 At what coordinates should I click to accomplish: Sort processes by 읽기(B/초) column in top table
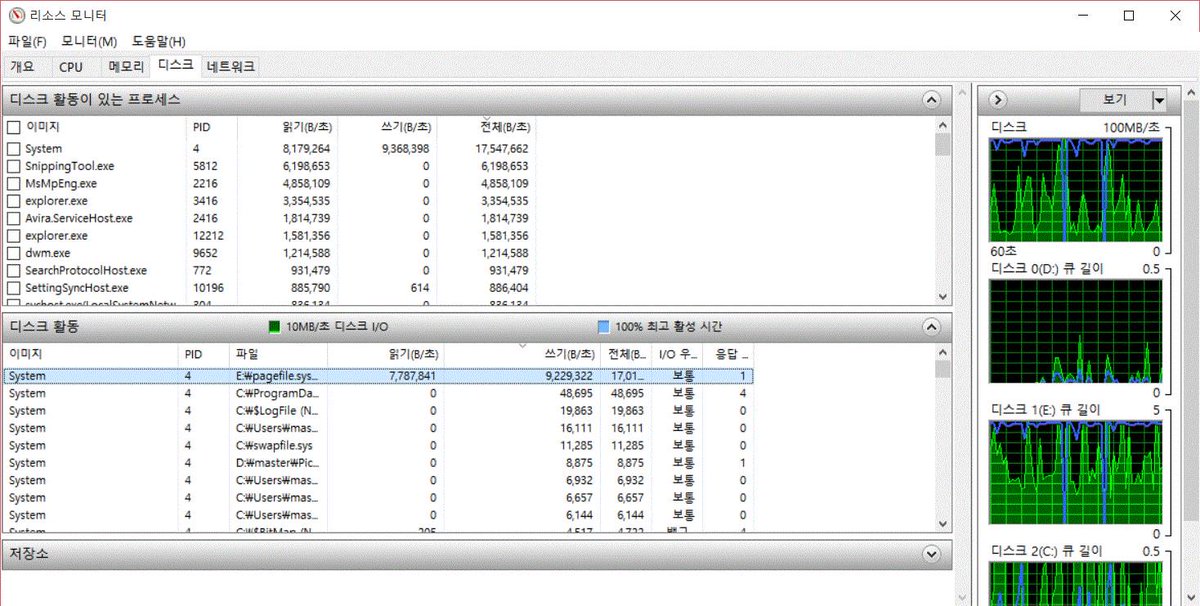[287, 127]
